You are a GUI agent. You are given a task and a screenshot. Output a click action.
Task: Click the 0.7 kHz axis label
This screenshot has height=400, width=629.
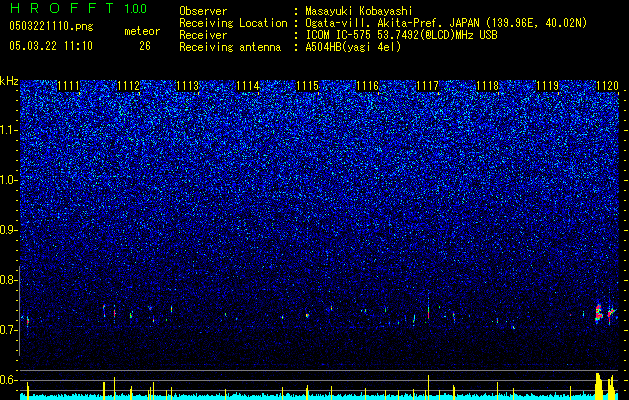pos(9,330)
